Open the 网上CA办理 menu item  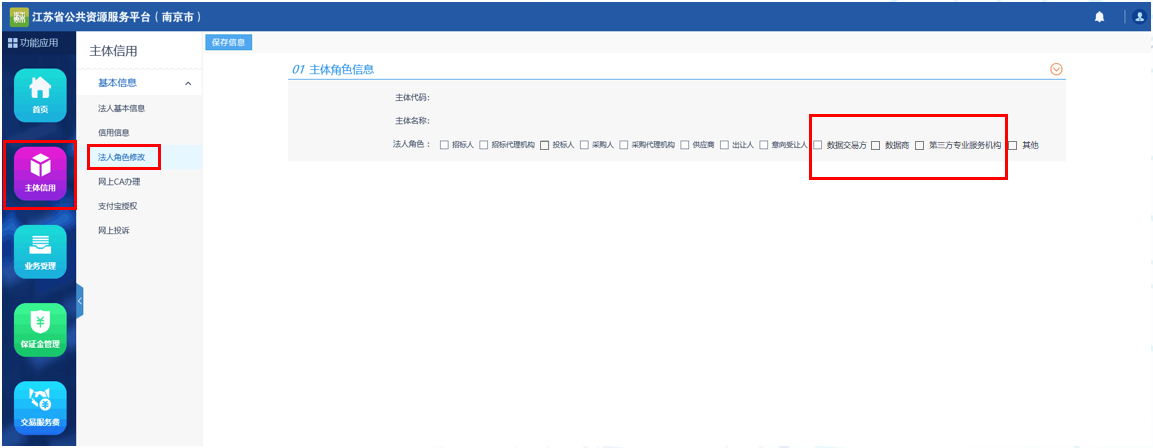[119, 182]
